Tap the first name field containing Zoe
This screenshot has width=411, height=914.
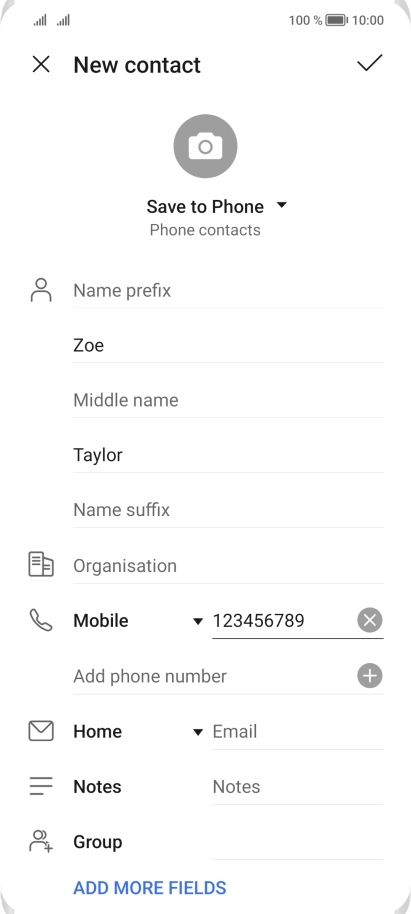point(228,345)
